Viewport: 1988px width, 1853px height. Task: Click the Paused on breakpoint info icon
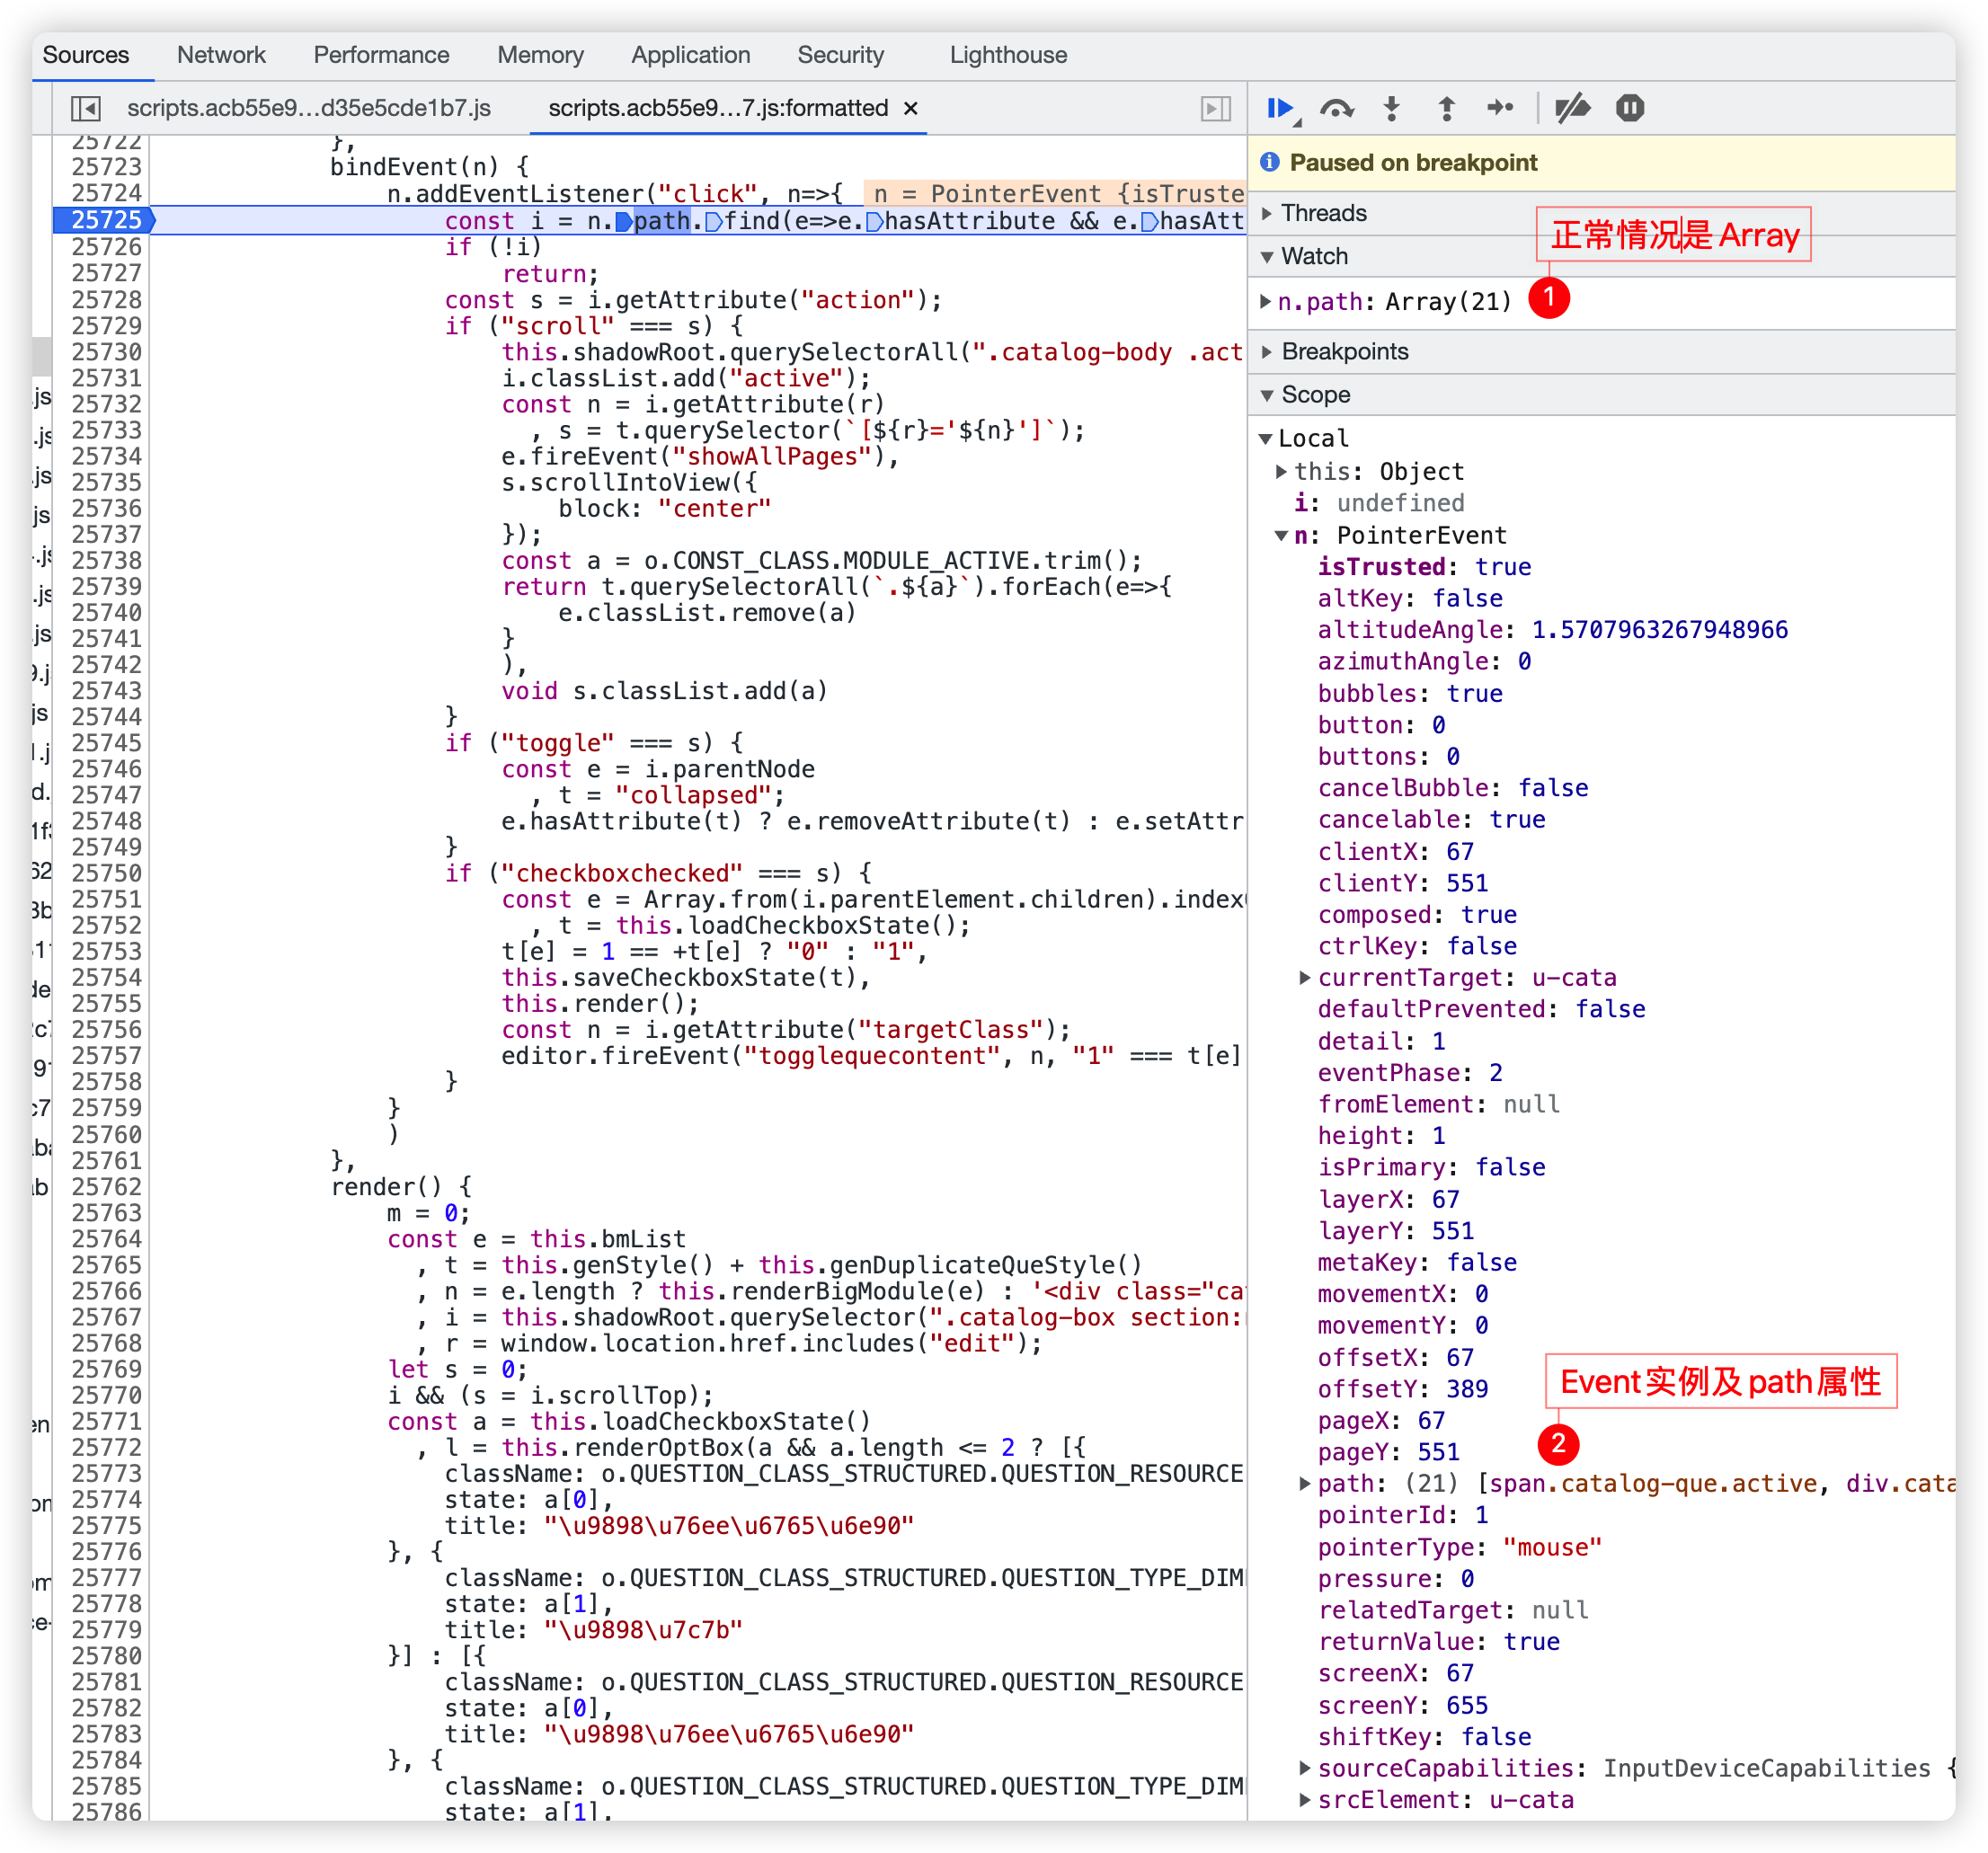pos(1270,162)
